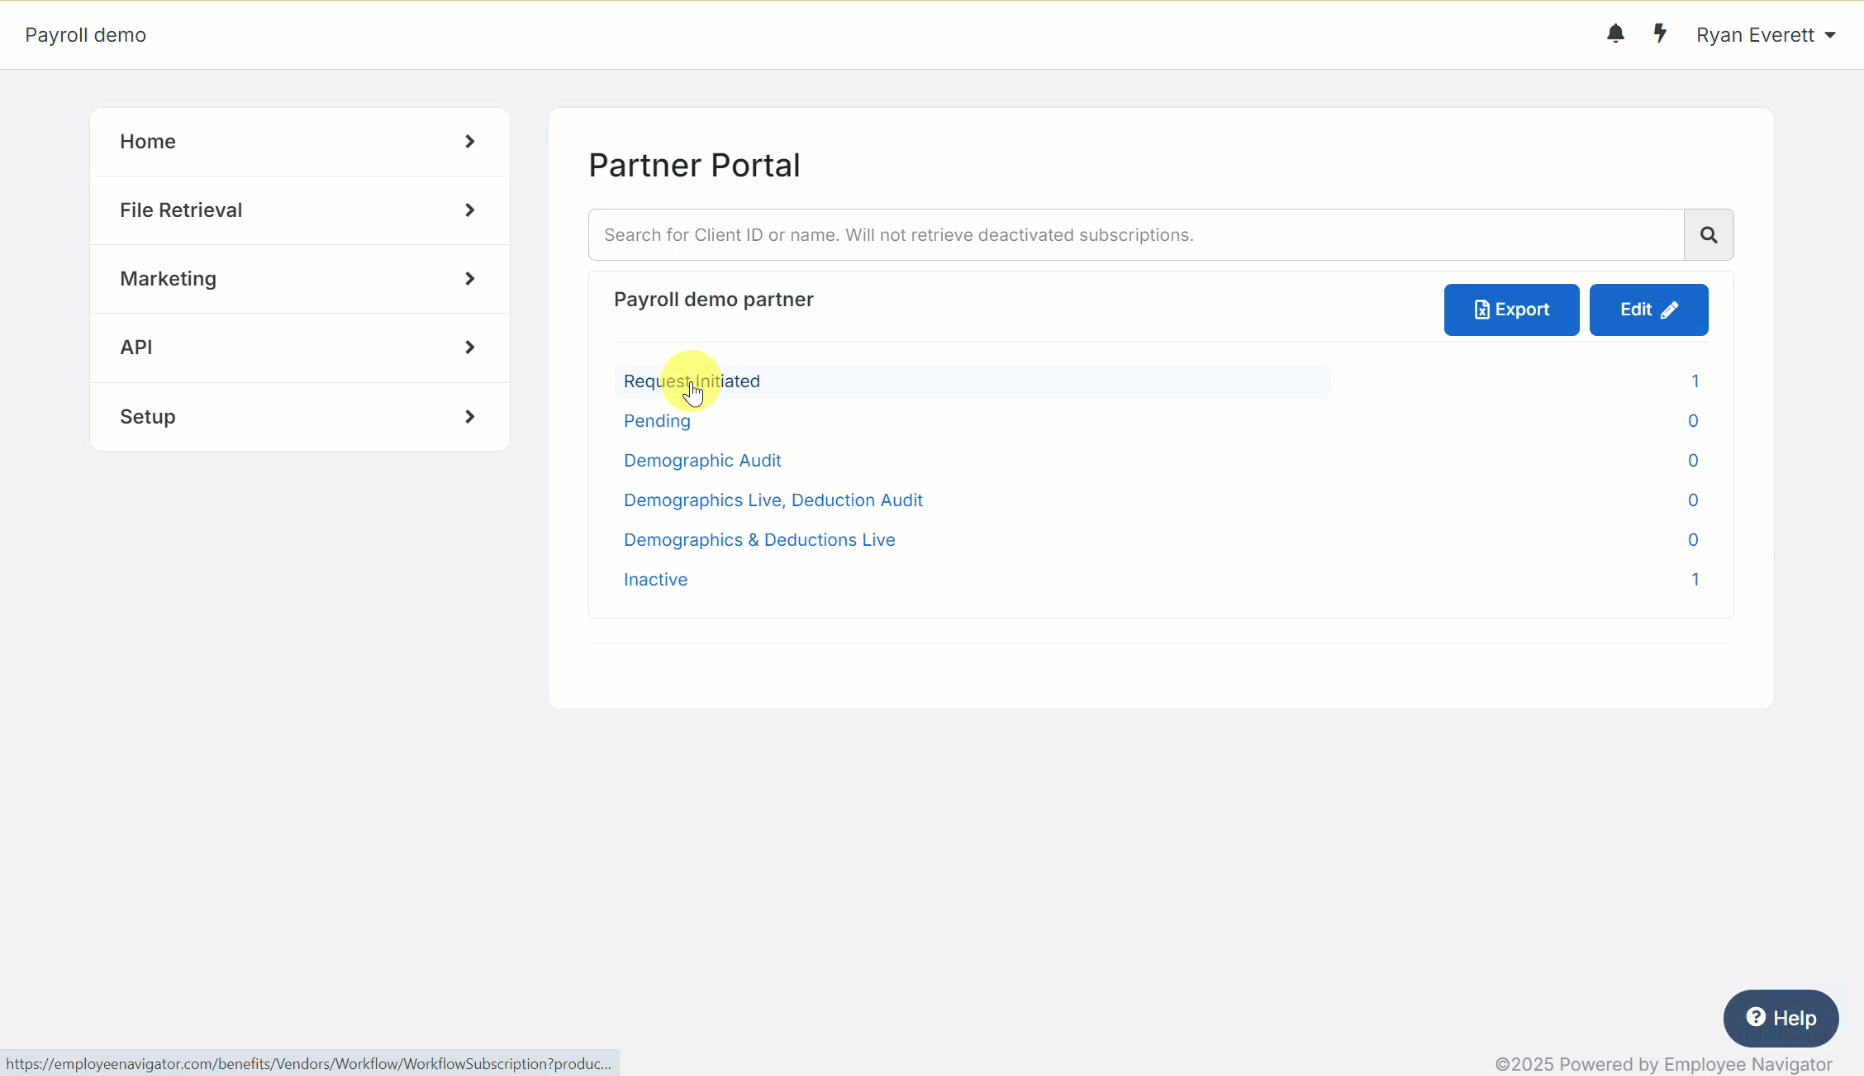The width and height of the screenshot is (1864, 1076).
Task: Open Demographics & Deductions Live link
Action: (x=759, y=540)
